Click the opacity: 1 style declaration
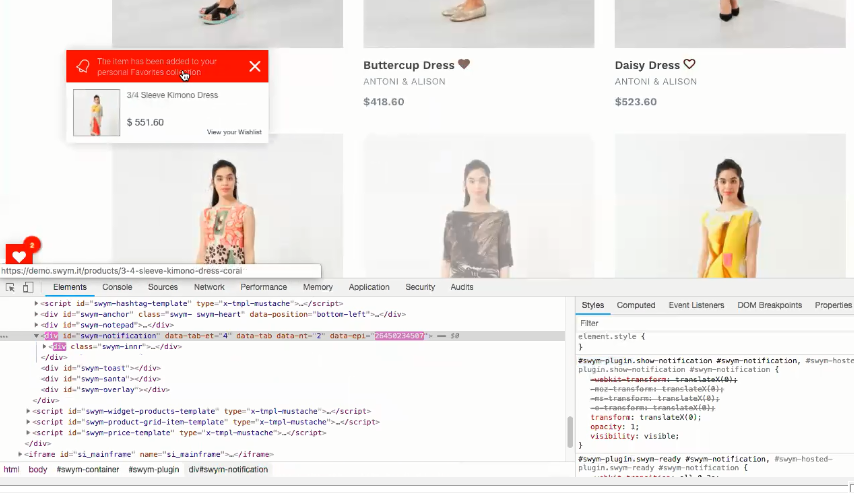Image resolution: width=854 pixels, height=493 pixels. [615, 427]
